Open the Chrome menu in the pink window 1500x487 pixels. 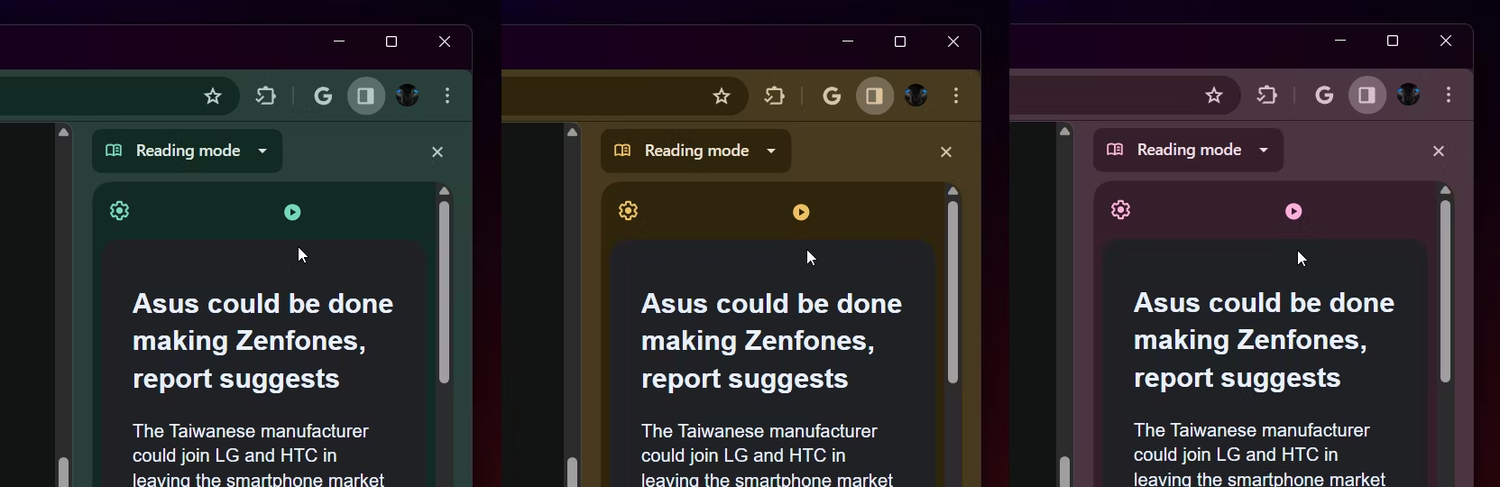pos(1449,96)
